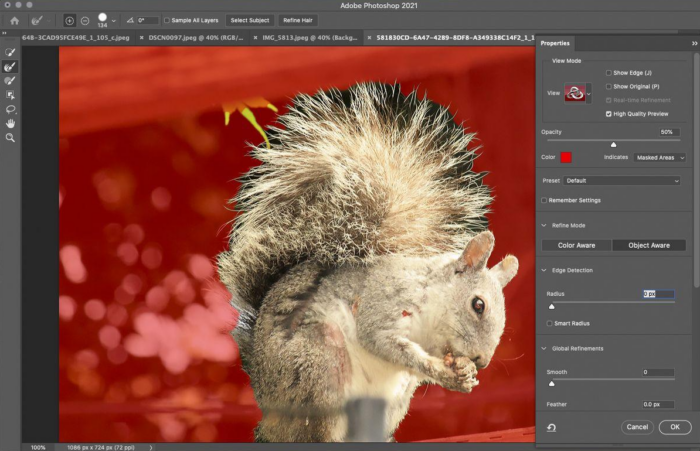Image resolution: width=700 pixels, height=451 pixels.
Task: Select the Lasso tool
Action: coord(10,109)
